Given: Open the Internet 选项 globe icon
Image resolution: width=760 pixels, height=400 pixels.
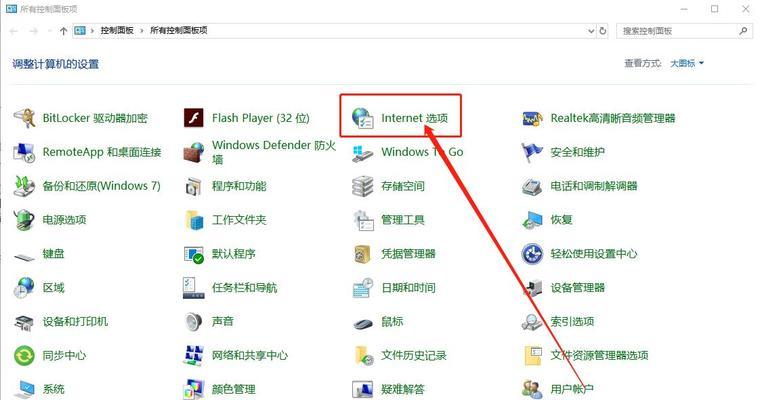Looking at the screenshot, I should point(363,118).
